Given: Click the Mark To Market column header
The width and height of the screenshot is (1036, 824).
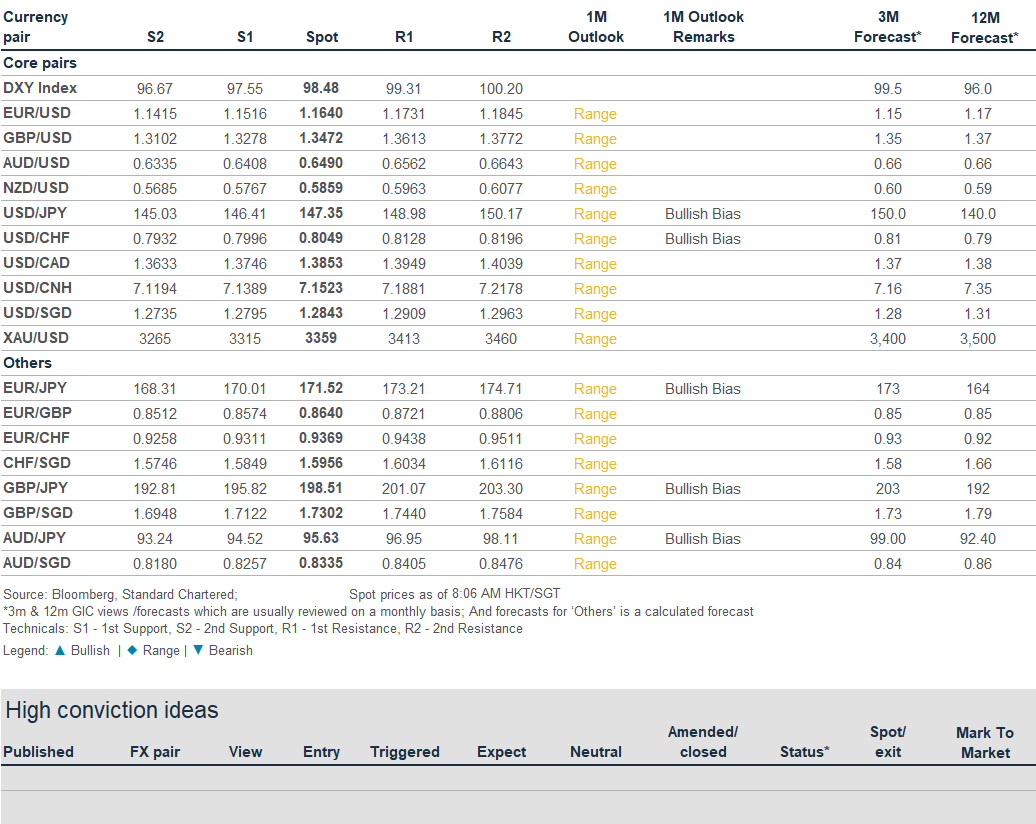Looking at the screenshot, I should (x=985, y=743).
